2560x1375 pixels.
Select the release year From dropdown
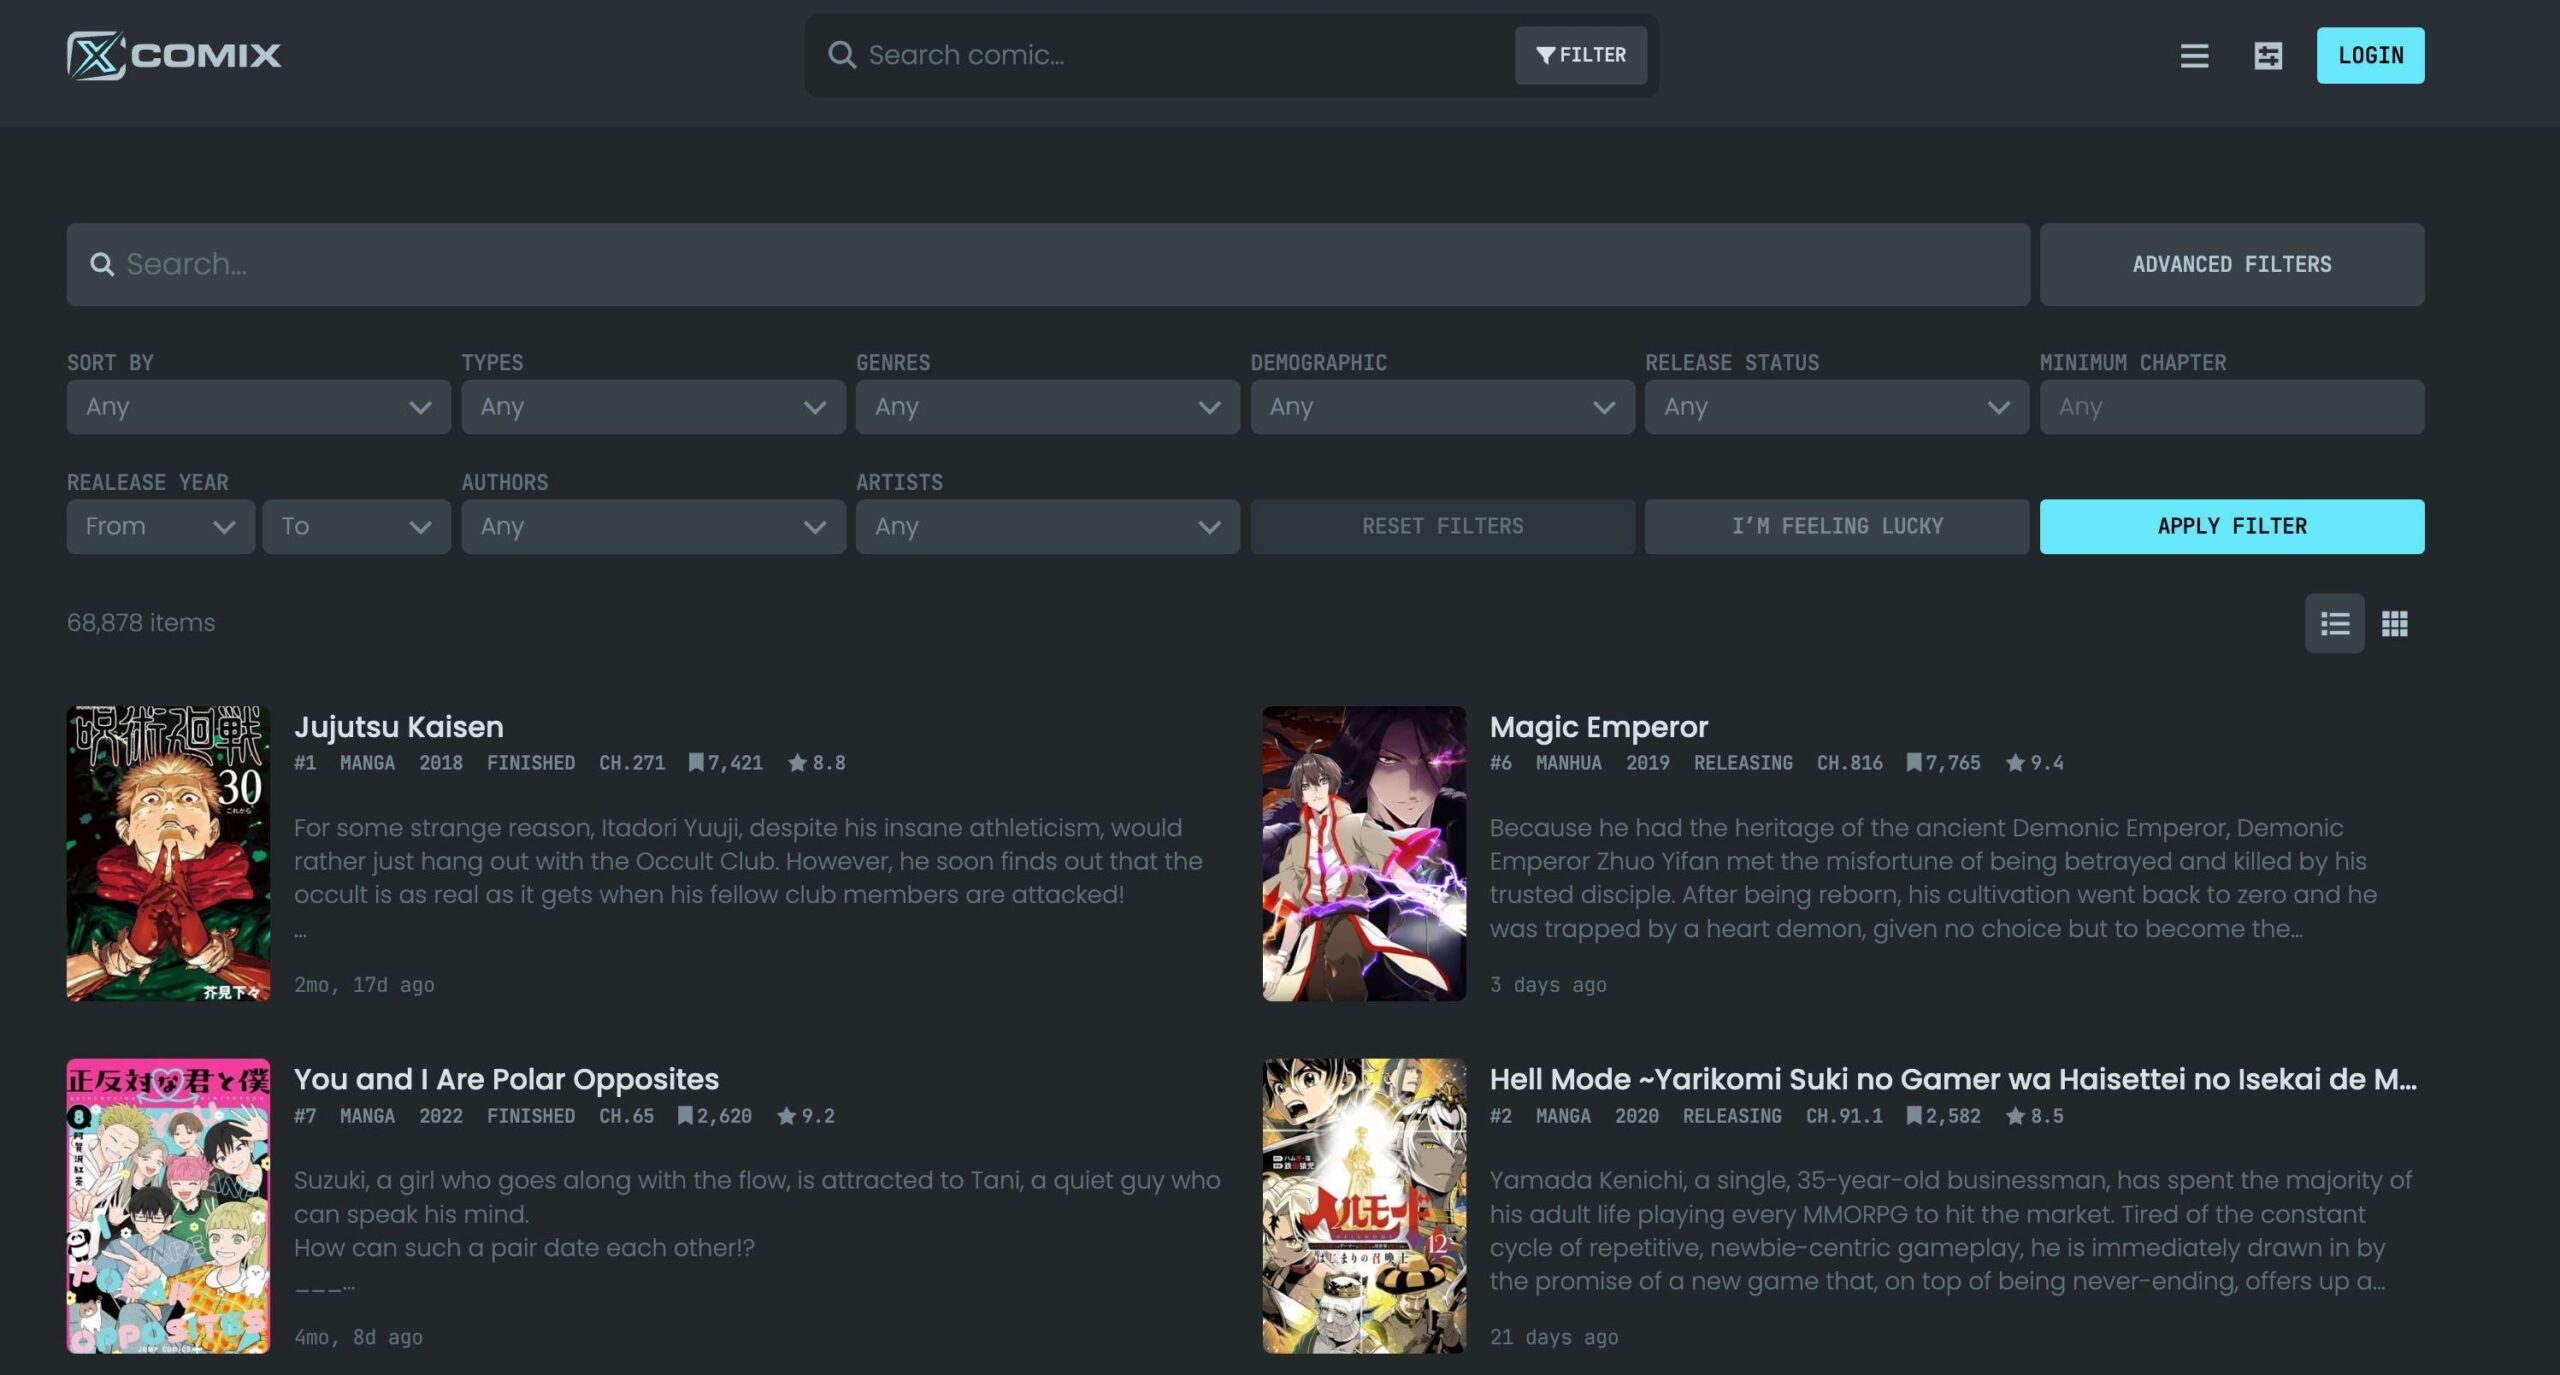(x=160, y=527)
